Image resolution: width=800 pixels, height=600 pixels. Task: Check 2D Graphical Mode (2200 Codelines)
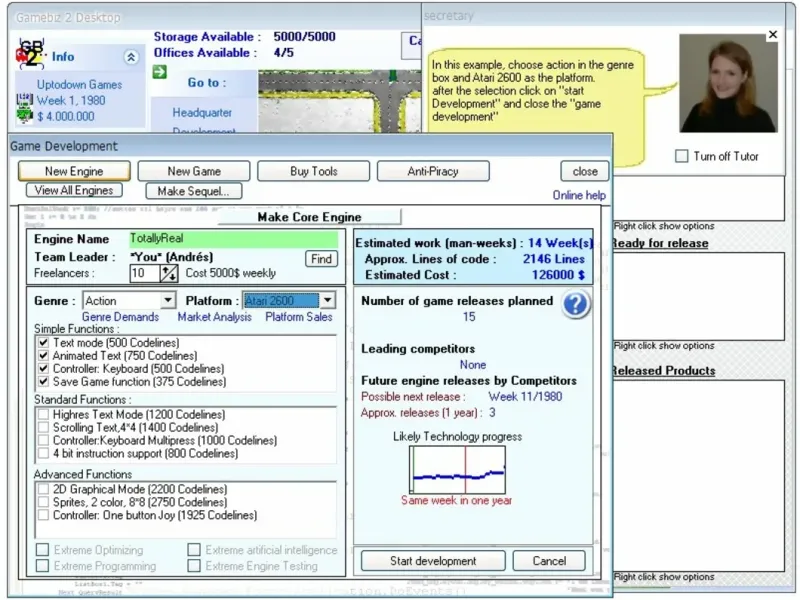43,489
